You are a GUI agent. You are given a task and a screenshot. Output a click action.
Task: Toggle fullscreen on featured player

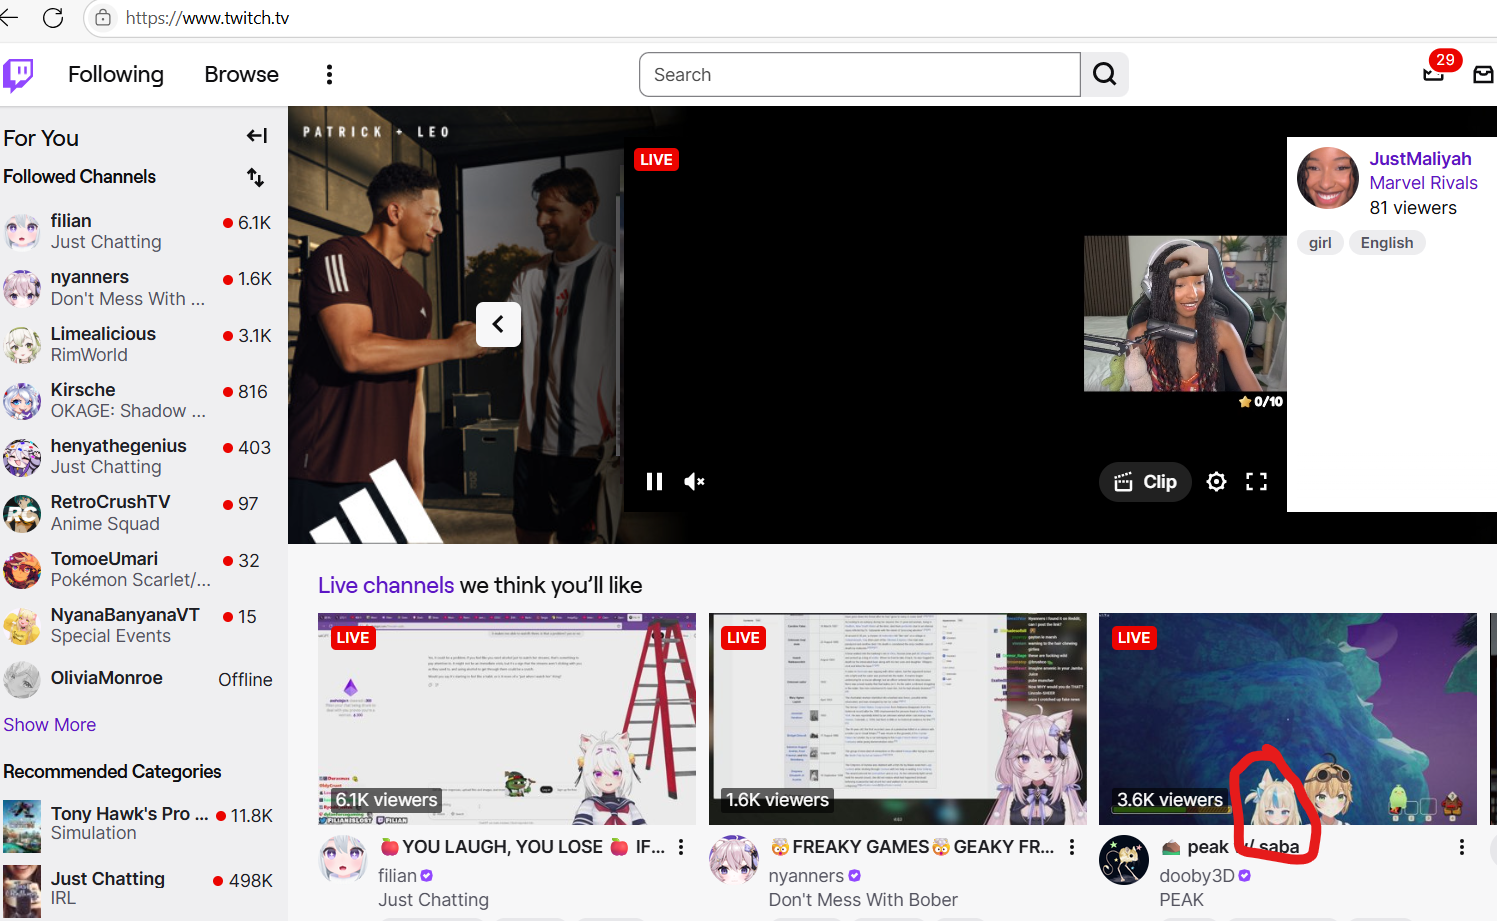coord(1257,482)
